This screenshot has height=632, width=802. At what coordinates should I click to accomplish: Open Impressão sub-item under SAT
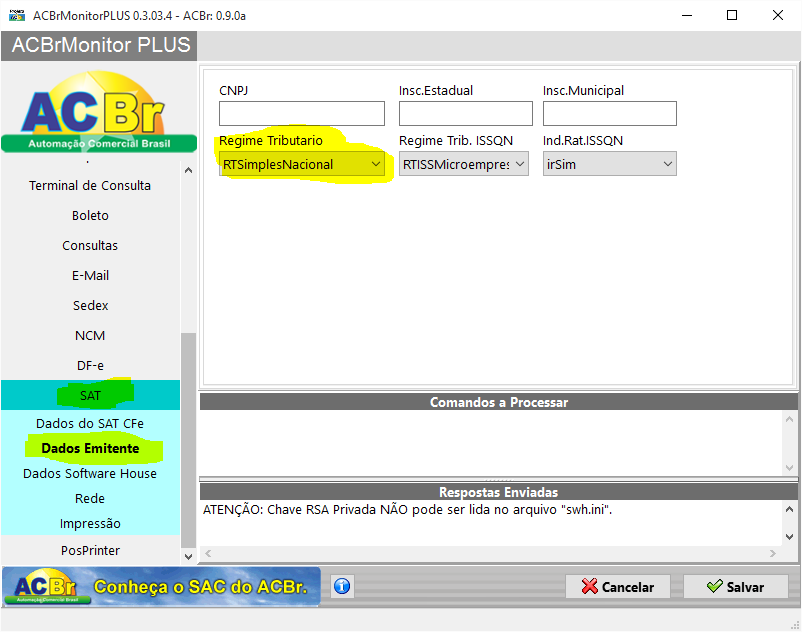point(90,524)
